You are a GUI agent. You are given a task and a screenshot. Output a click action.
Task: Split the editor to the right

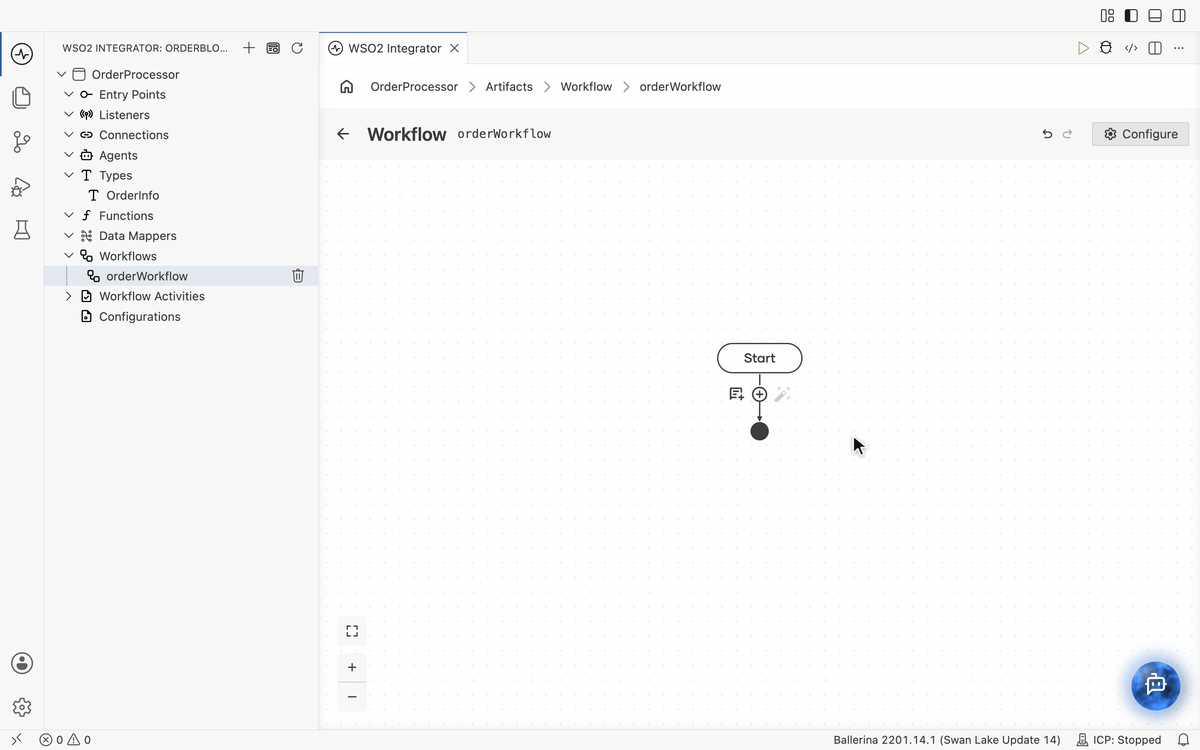click(1155, 48)
